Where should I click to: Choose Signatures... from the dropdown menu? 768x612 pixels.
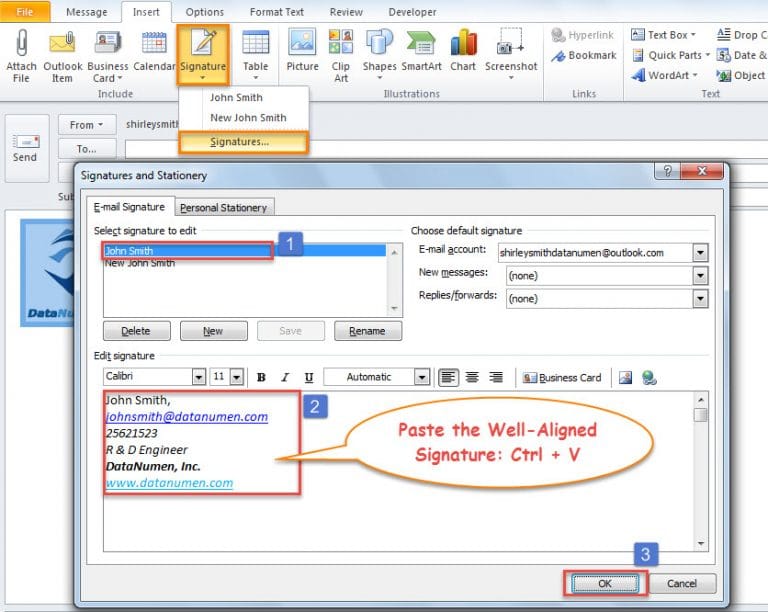(x=244, y=142)
